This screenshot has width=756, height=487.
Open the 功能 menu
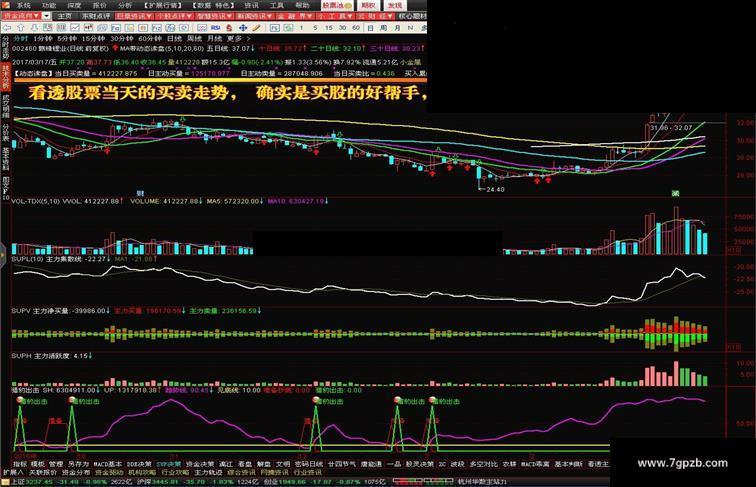pyautogui.click(x=49, y=5)
